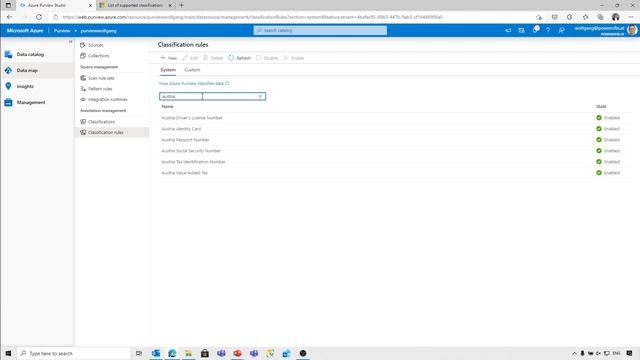Click the browser favorites star icon
Image resolution: width=640 pixels, height=360 pixels.
[585, 17]
